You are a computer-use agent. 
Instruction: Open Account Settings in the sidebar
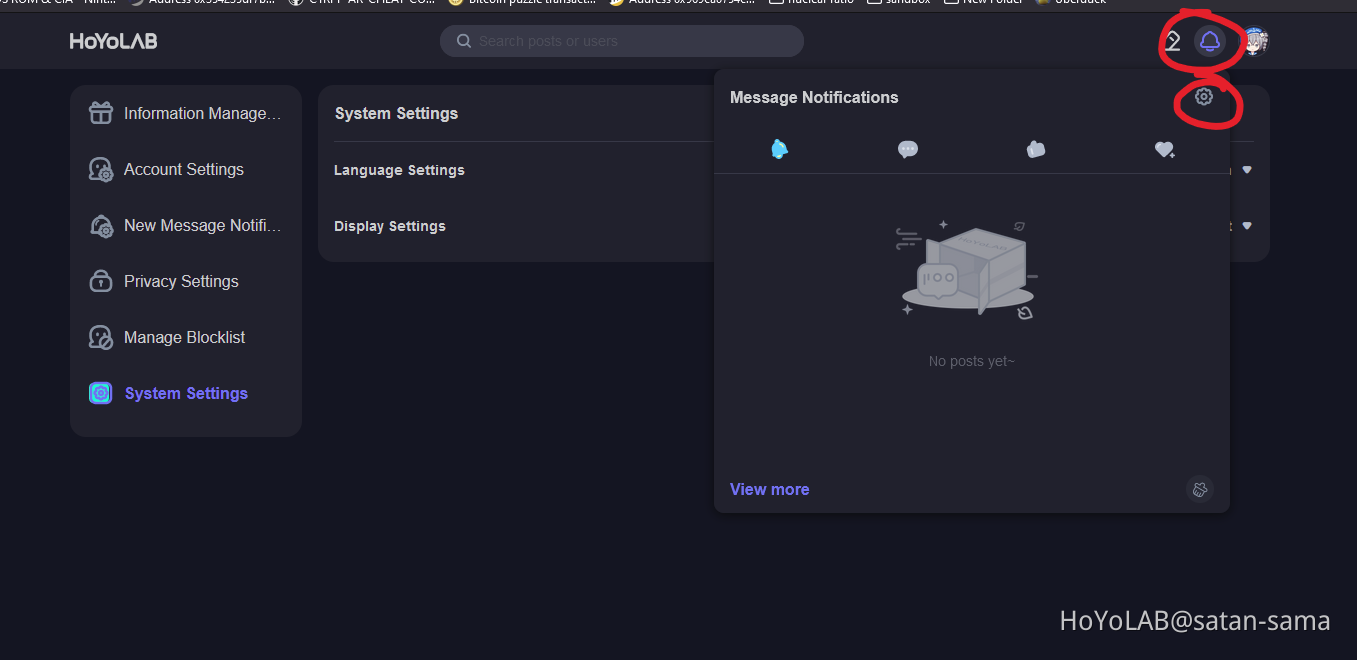coord(184,169)
